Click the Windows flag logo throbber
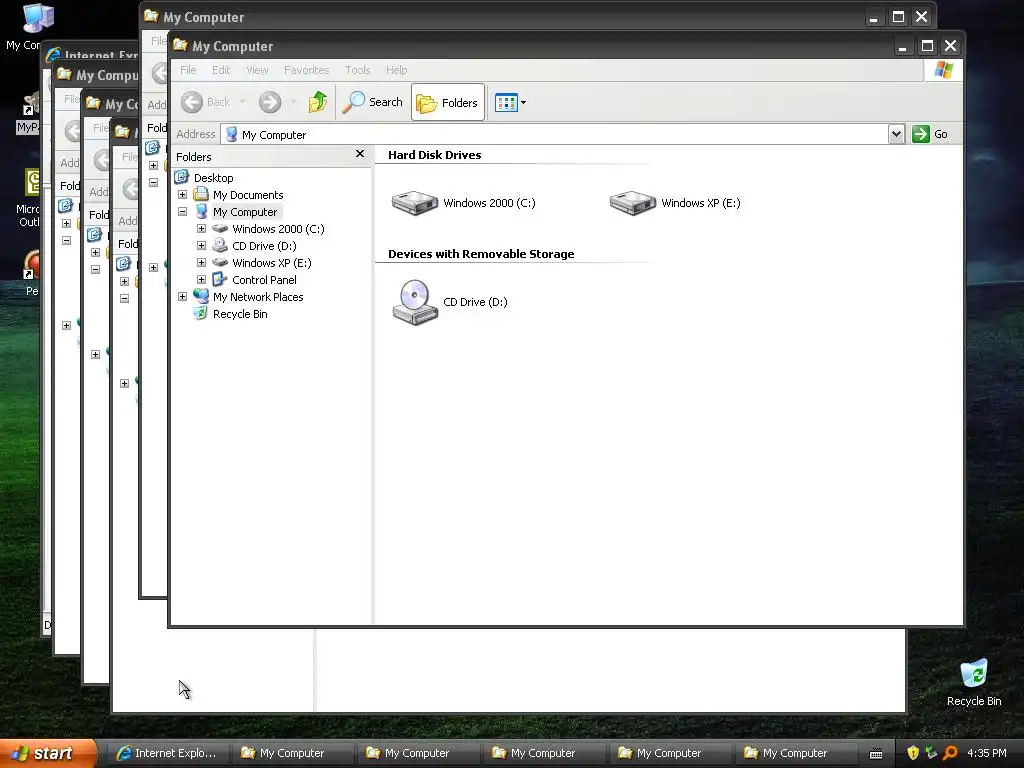Image resolution: width=1024 pixels, height=768 pixels. click(x=943, y=70)
